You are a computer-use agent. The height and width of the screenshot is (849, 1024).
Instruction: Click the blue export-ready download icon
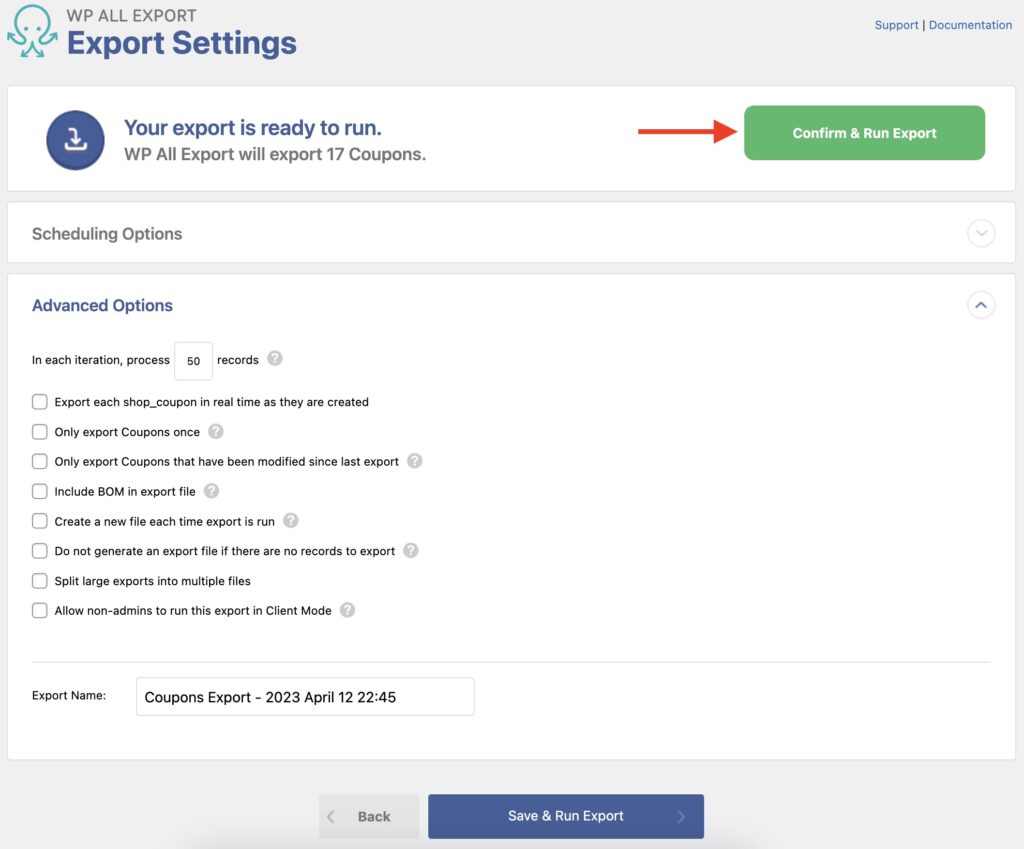pyautogui.click(x=75, y=138)
